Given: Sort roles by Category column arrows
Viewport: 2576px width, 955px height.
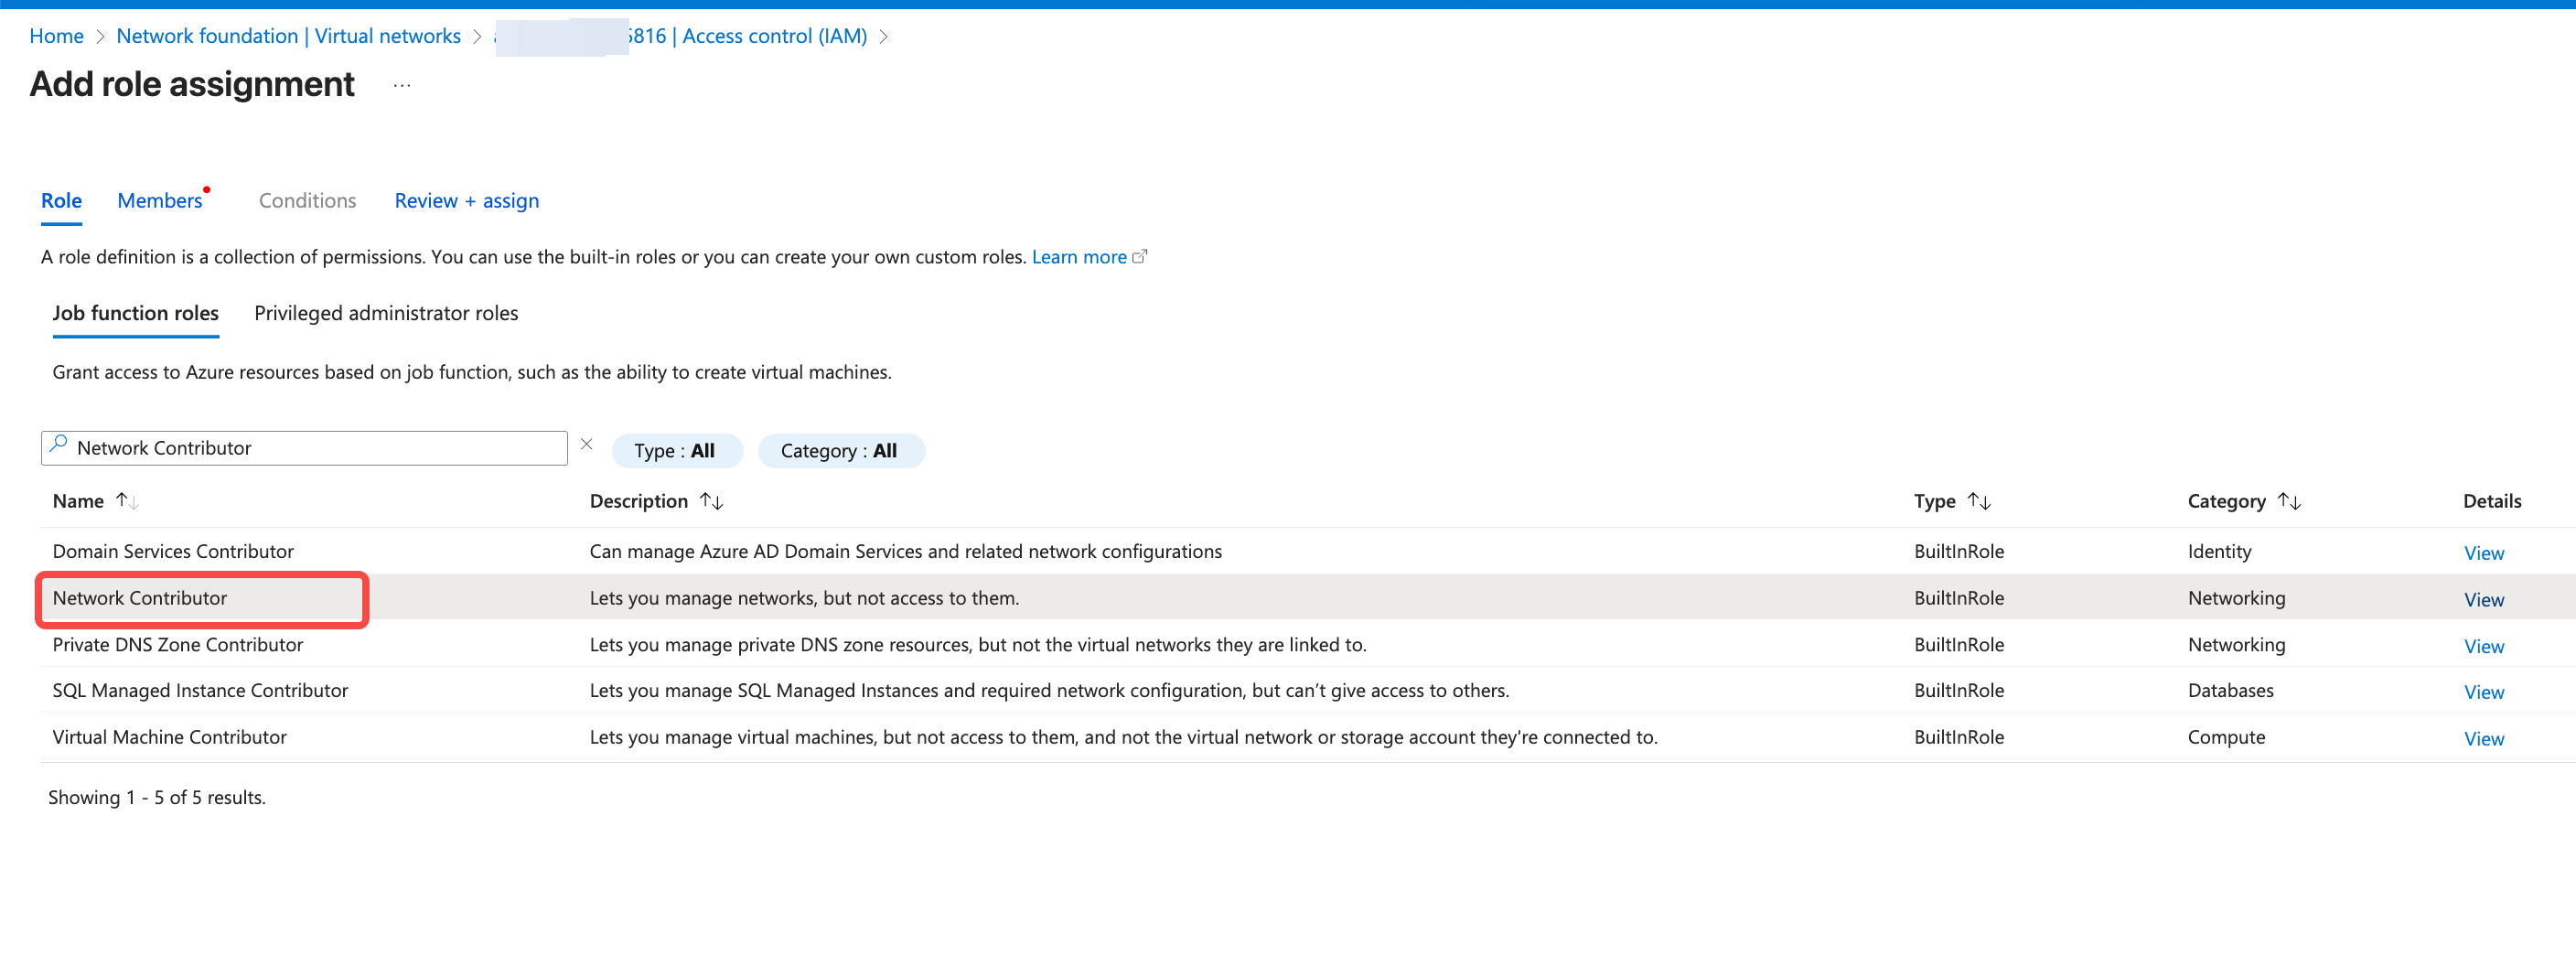Looking at the screenshot, I should pyautogui.click(x=2289, y=501).
